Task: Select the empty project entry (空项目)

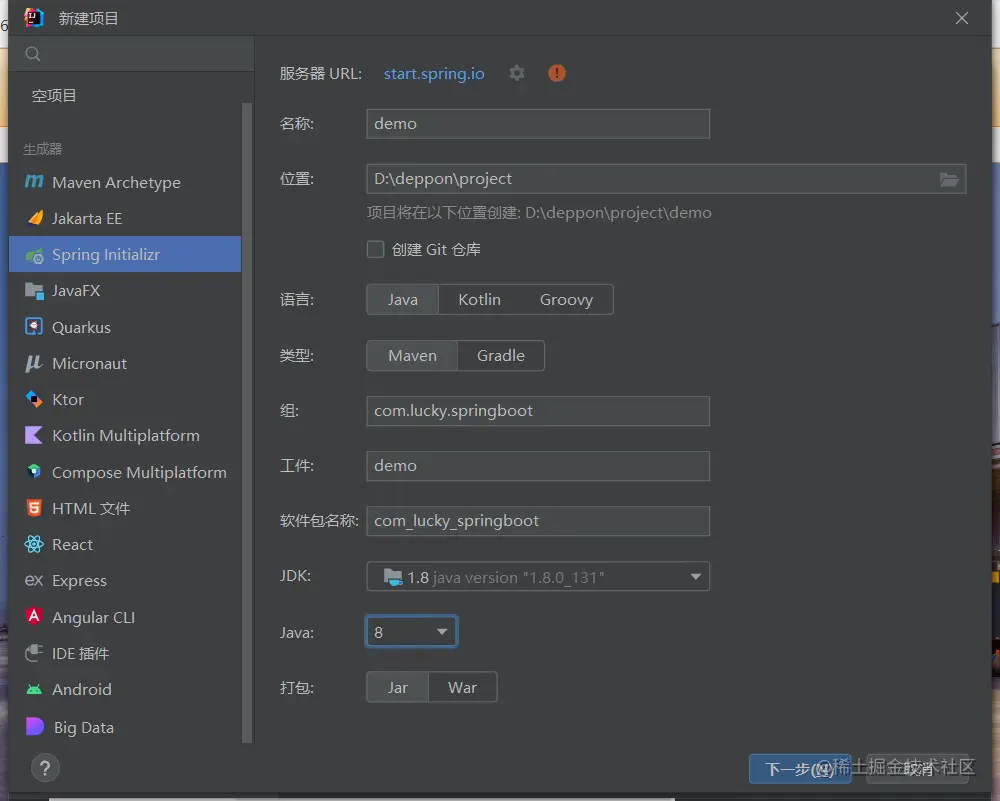Action: coord(54,96)
